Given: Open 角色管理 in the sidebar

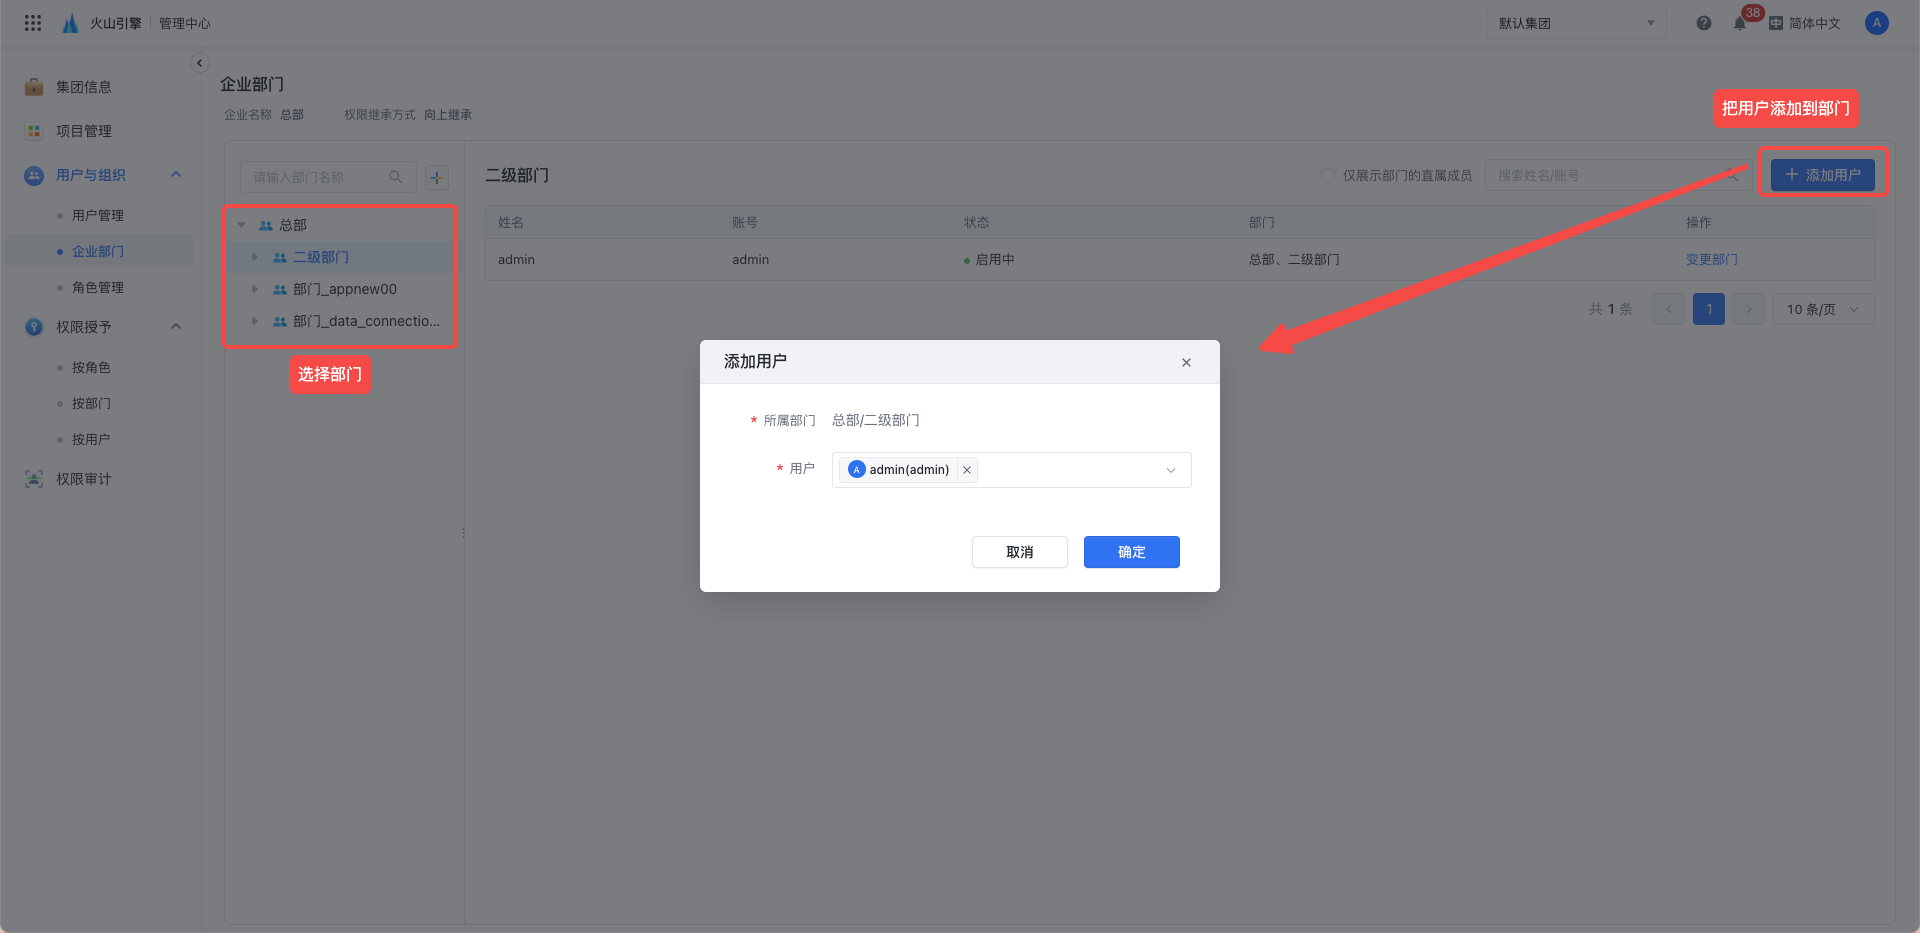Looking at the screenshot, I should click(98, 287).
